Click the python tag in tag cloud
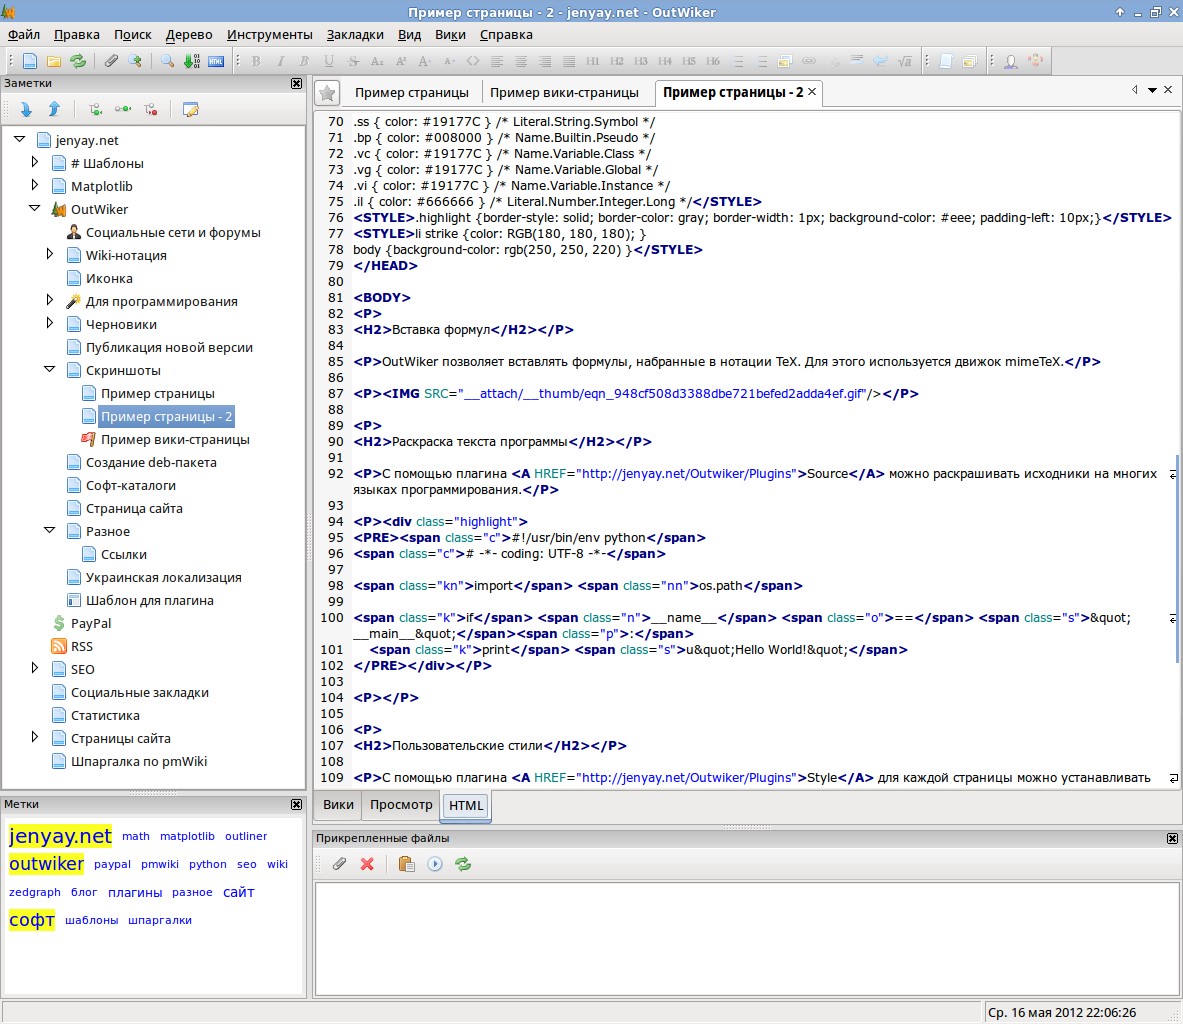Viewport: 1183px width, 1024px height. pos(207,864)
